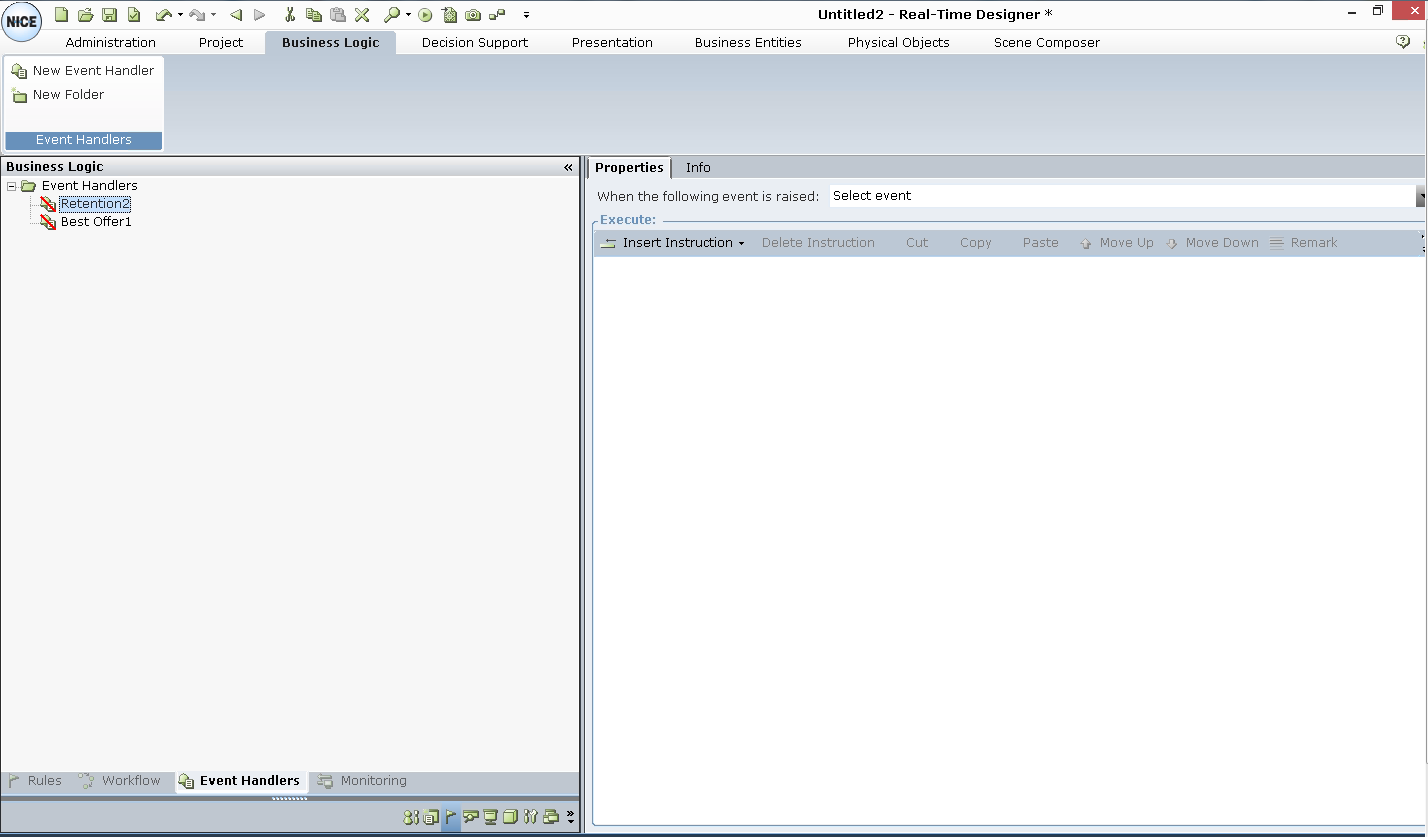Viewport: 1428px width, 837px height.
Task: Select the Best Offer1 event handler
Action: [x=96, y=222]
